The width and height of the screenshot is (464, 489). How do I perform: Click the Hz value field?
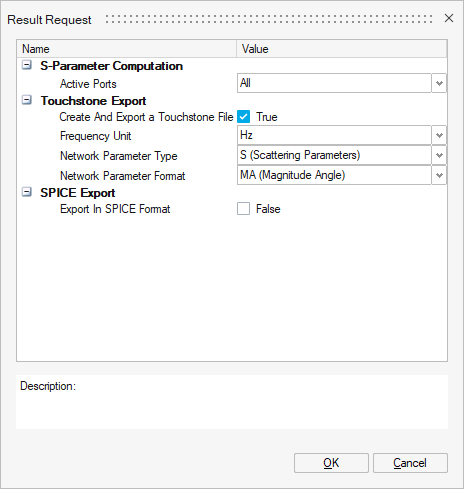334,135
